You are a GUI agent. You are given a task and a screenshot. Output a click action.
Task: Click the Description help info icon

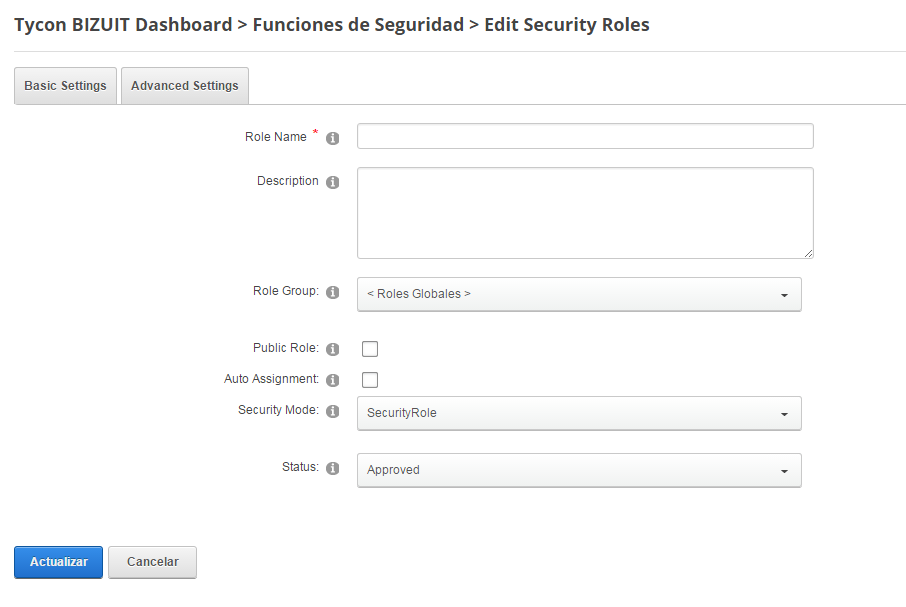tap(332, 182)
